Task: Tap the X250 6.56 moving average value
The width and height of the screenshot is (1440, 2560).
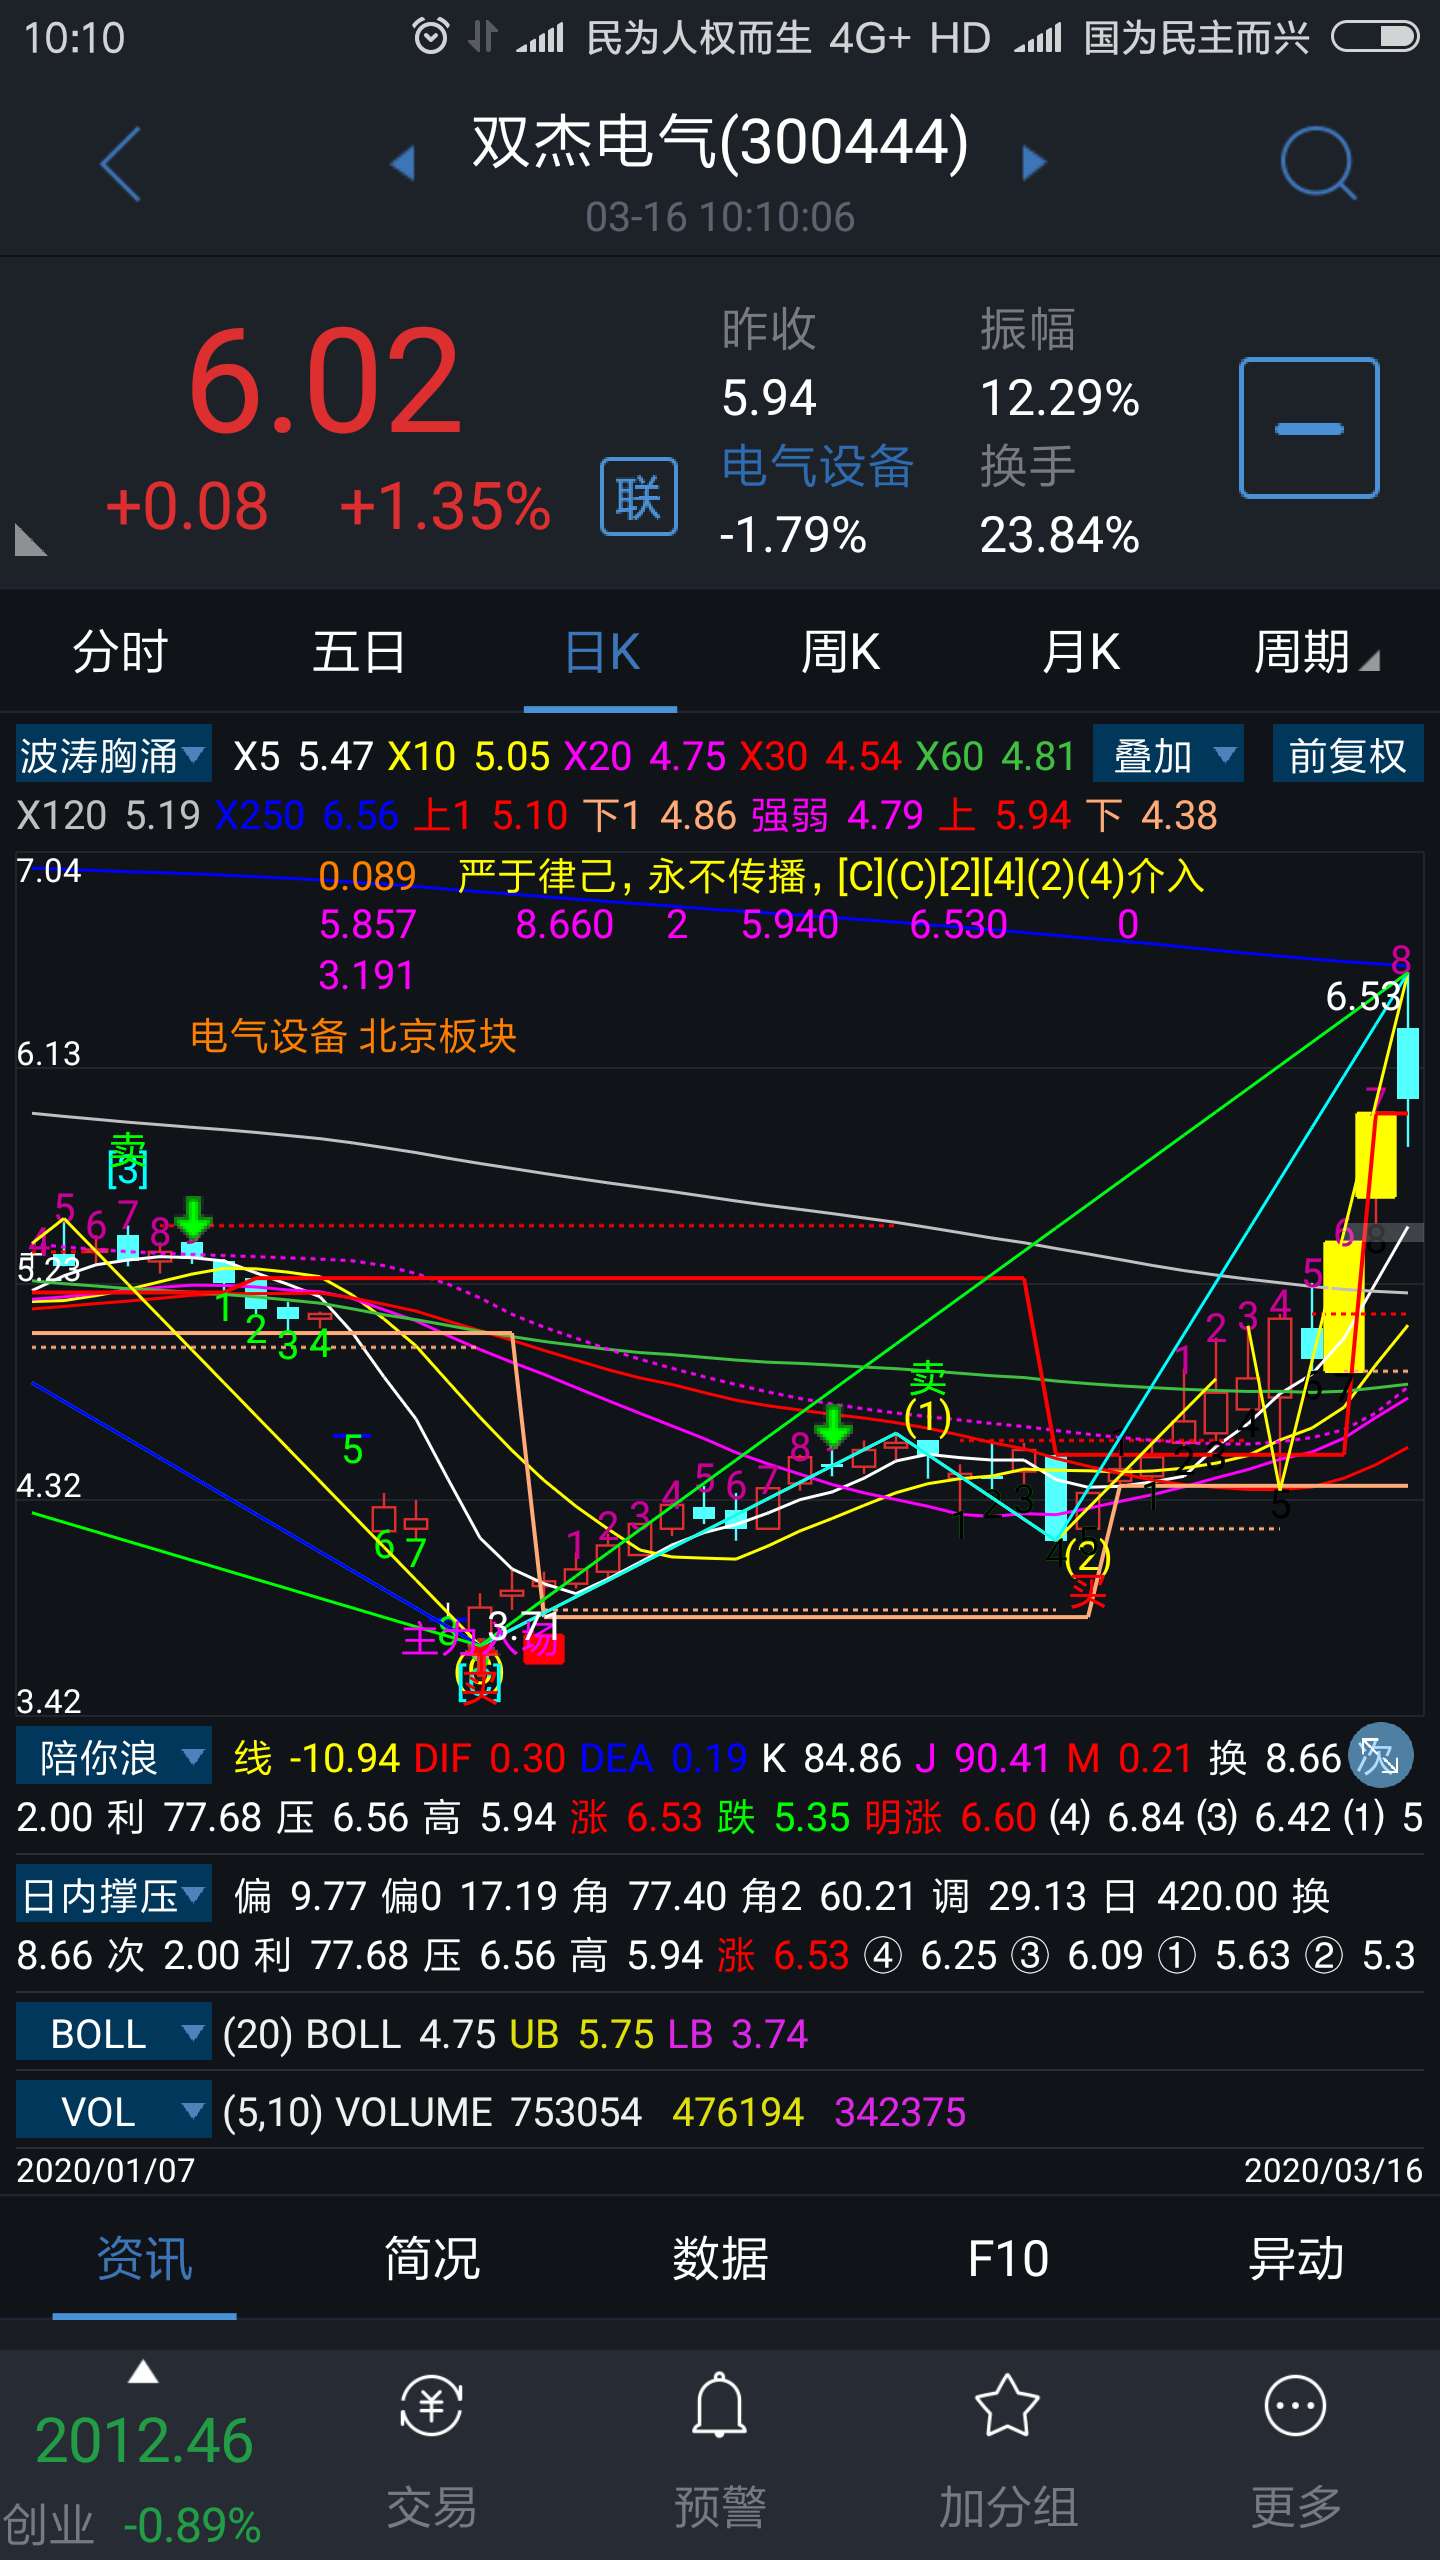Action: pos(307,816)
